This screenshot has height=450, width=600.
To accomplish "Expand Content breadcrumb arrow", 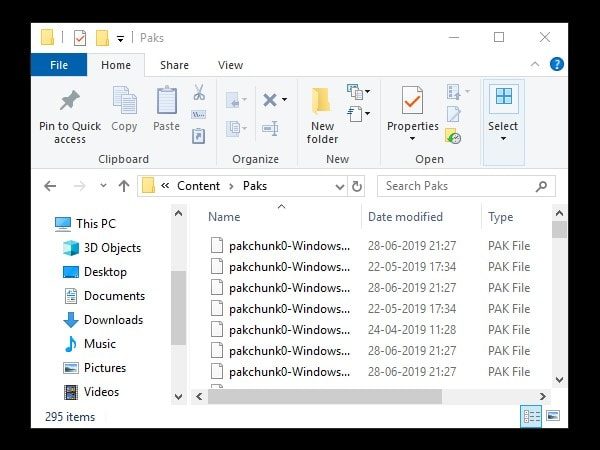I will [231, 186].
